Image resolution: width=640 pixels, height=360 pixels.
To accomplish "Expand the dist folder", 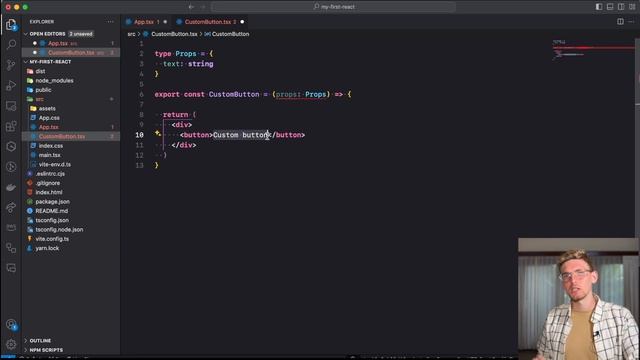I will point(40,71).
